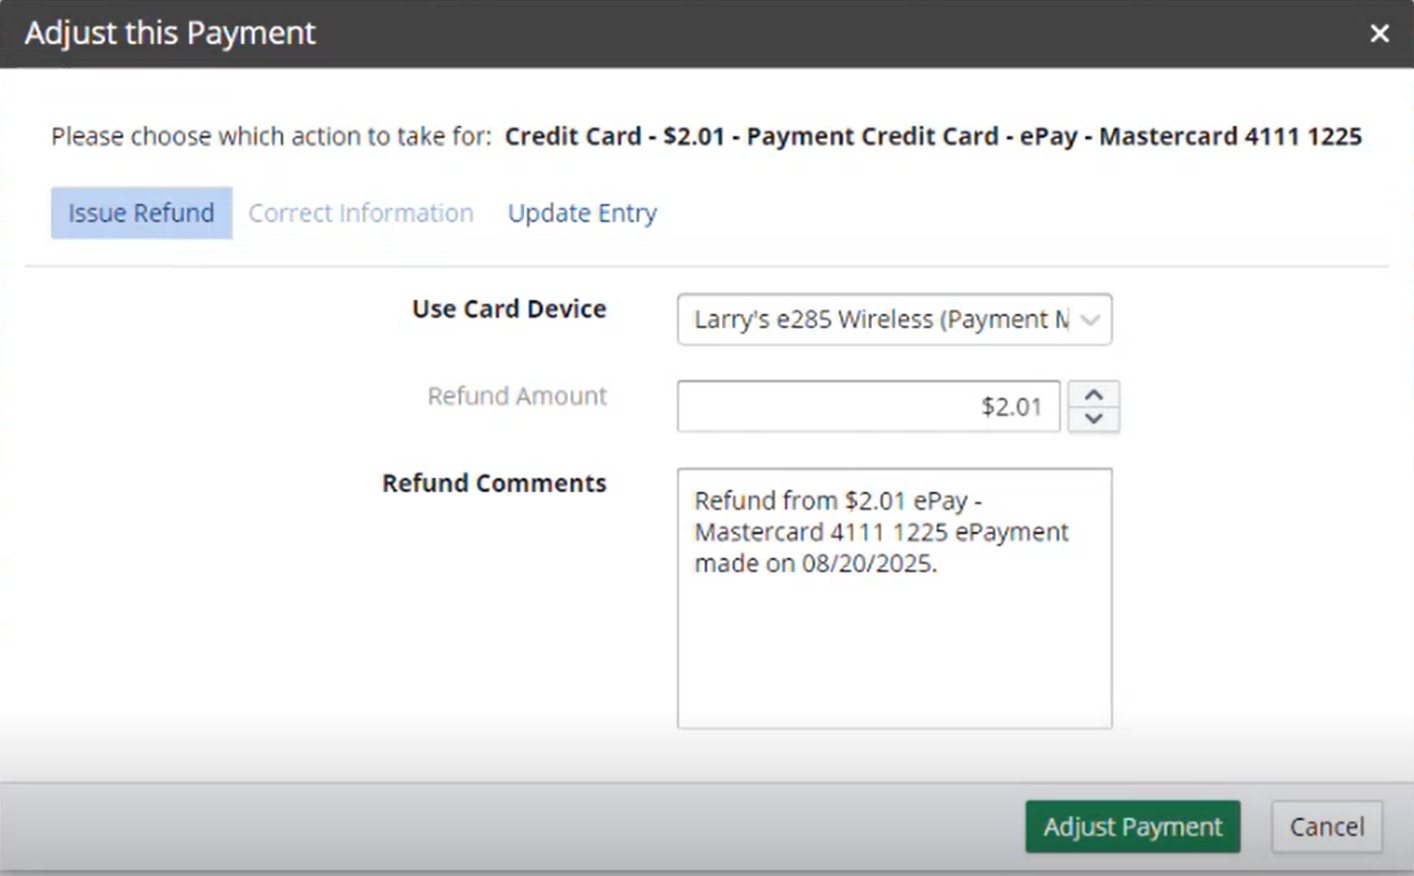Select the Issue Refund tab
This screenshot has width=1414, height=876.
pos(141,213)
